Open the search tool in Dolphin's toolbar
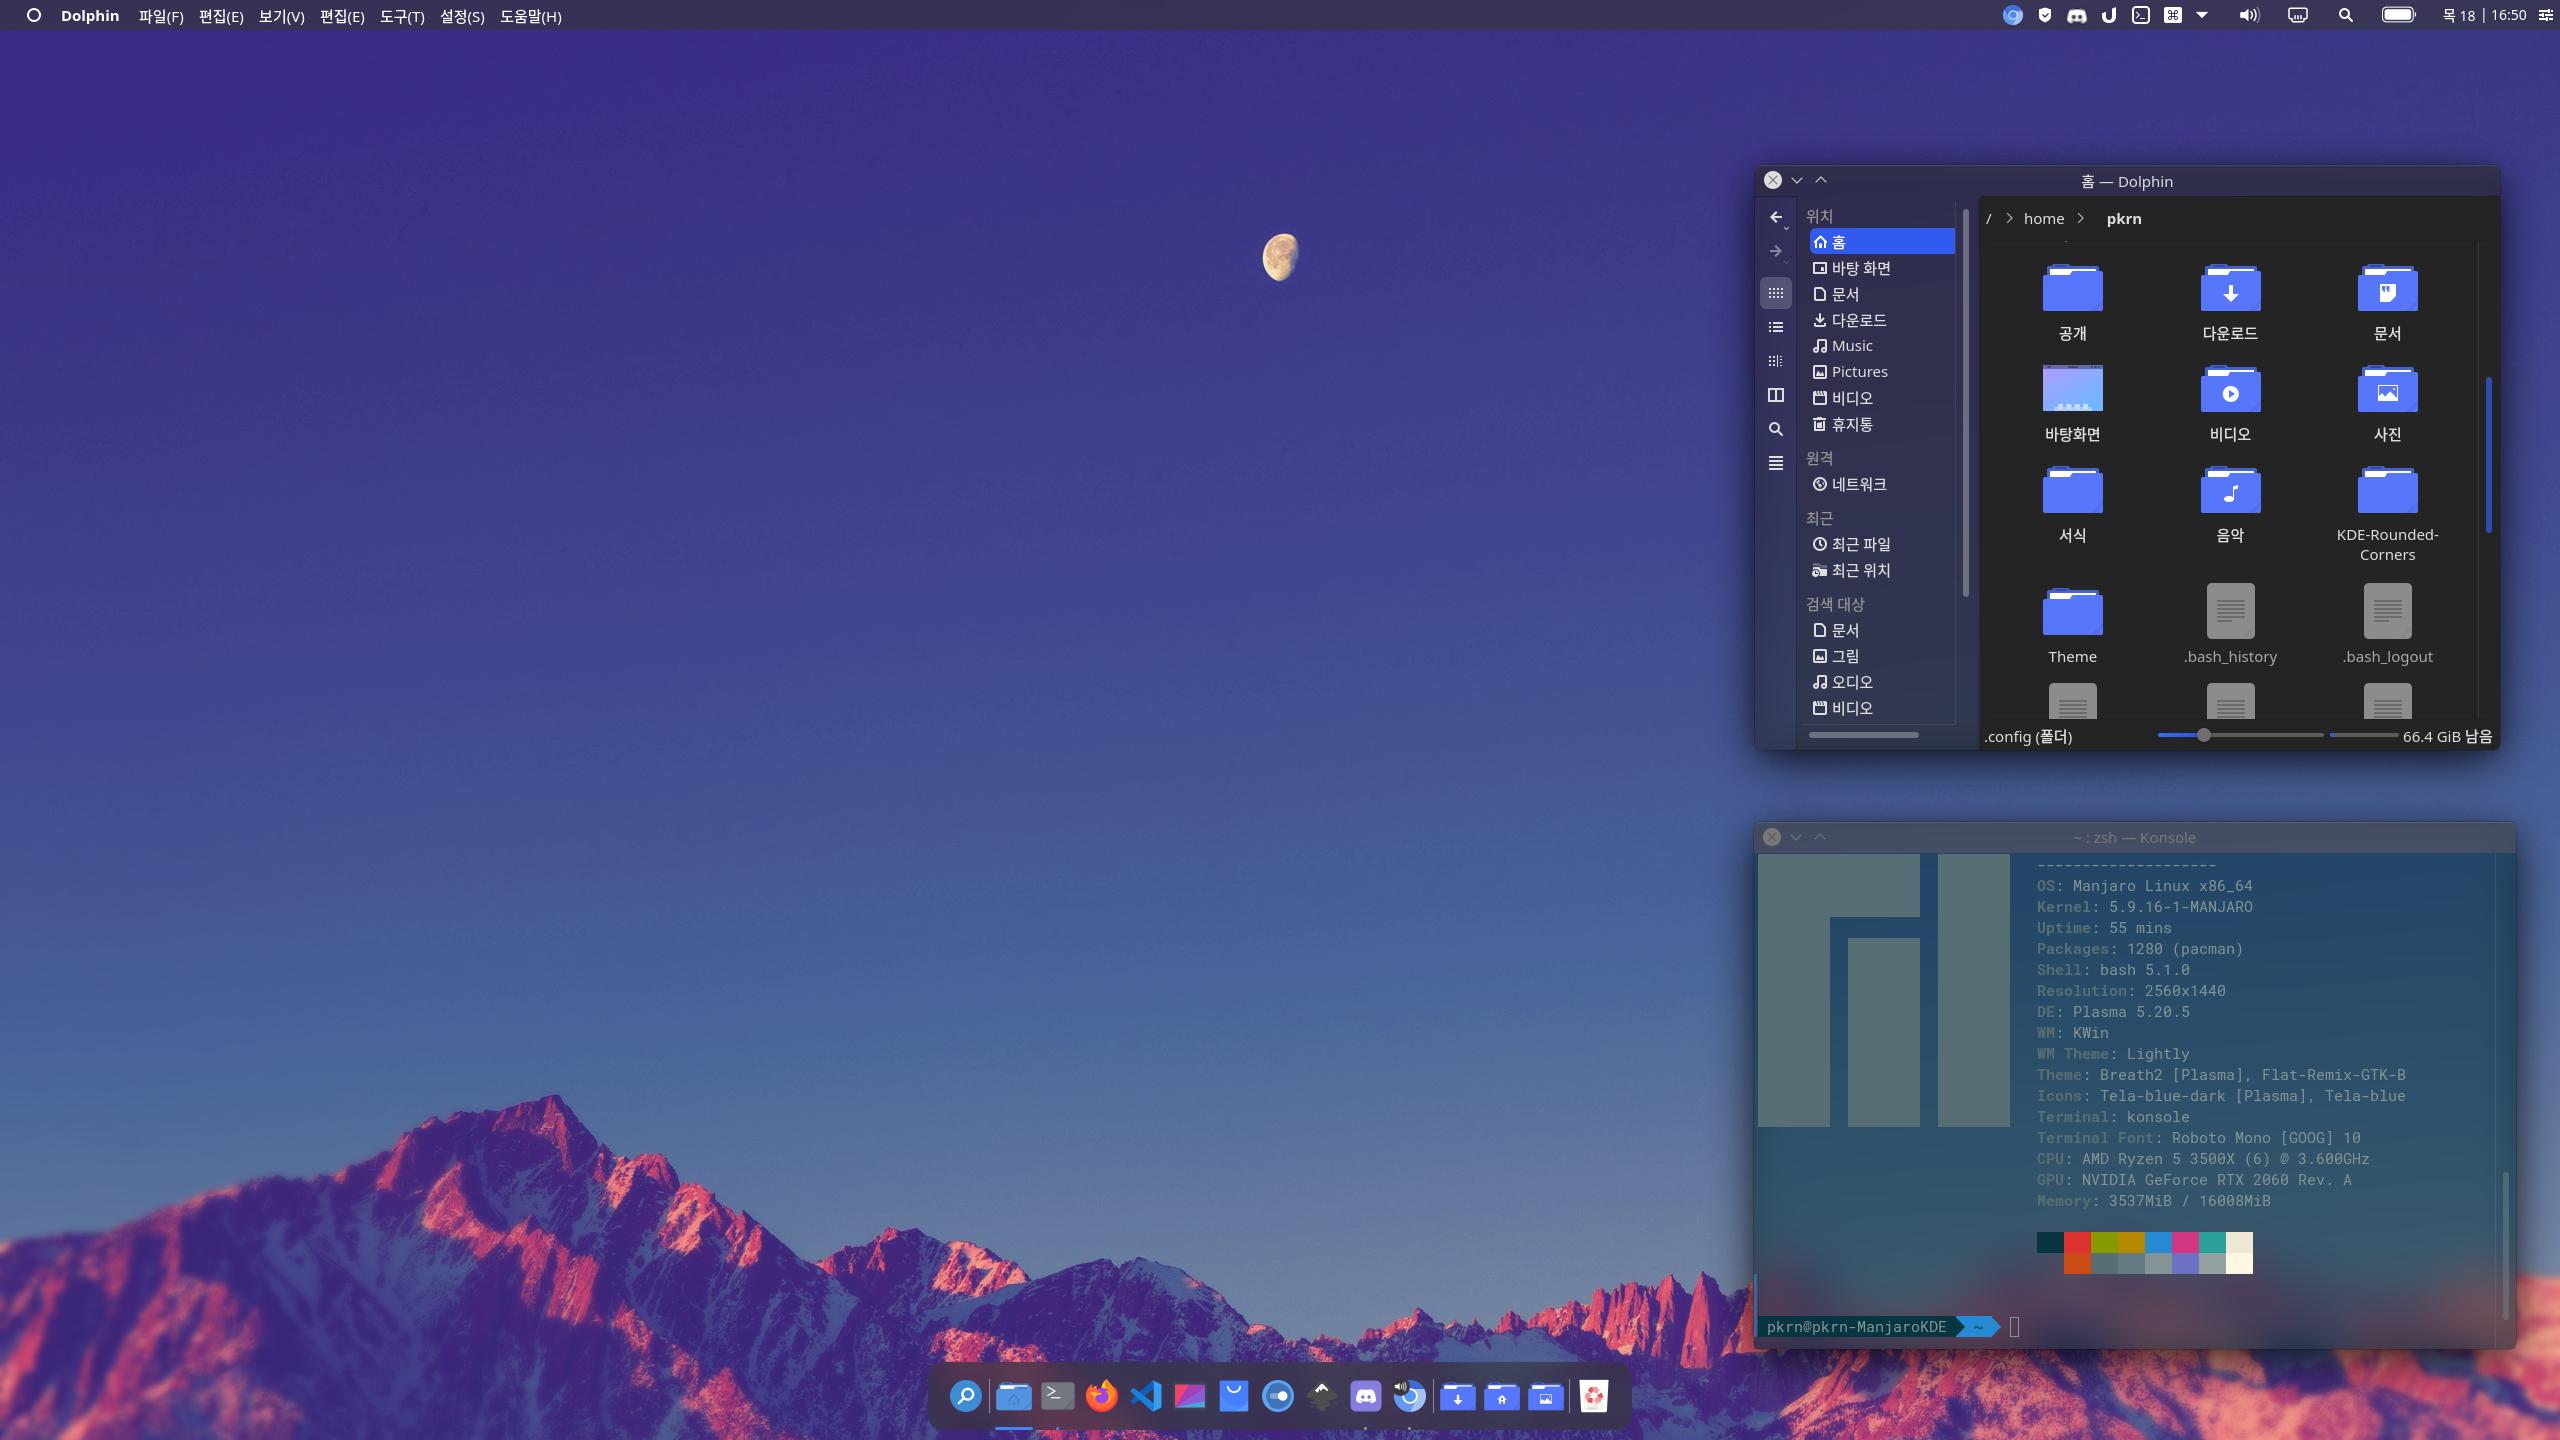The width and height of the screenshot is (2560, 1440). coord(1775,429)
